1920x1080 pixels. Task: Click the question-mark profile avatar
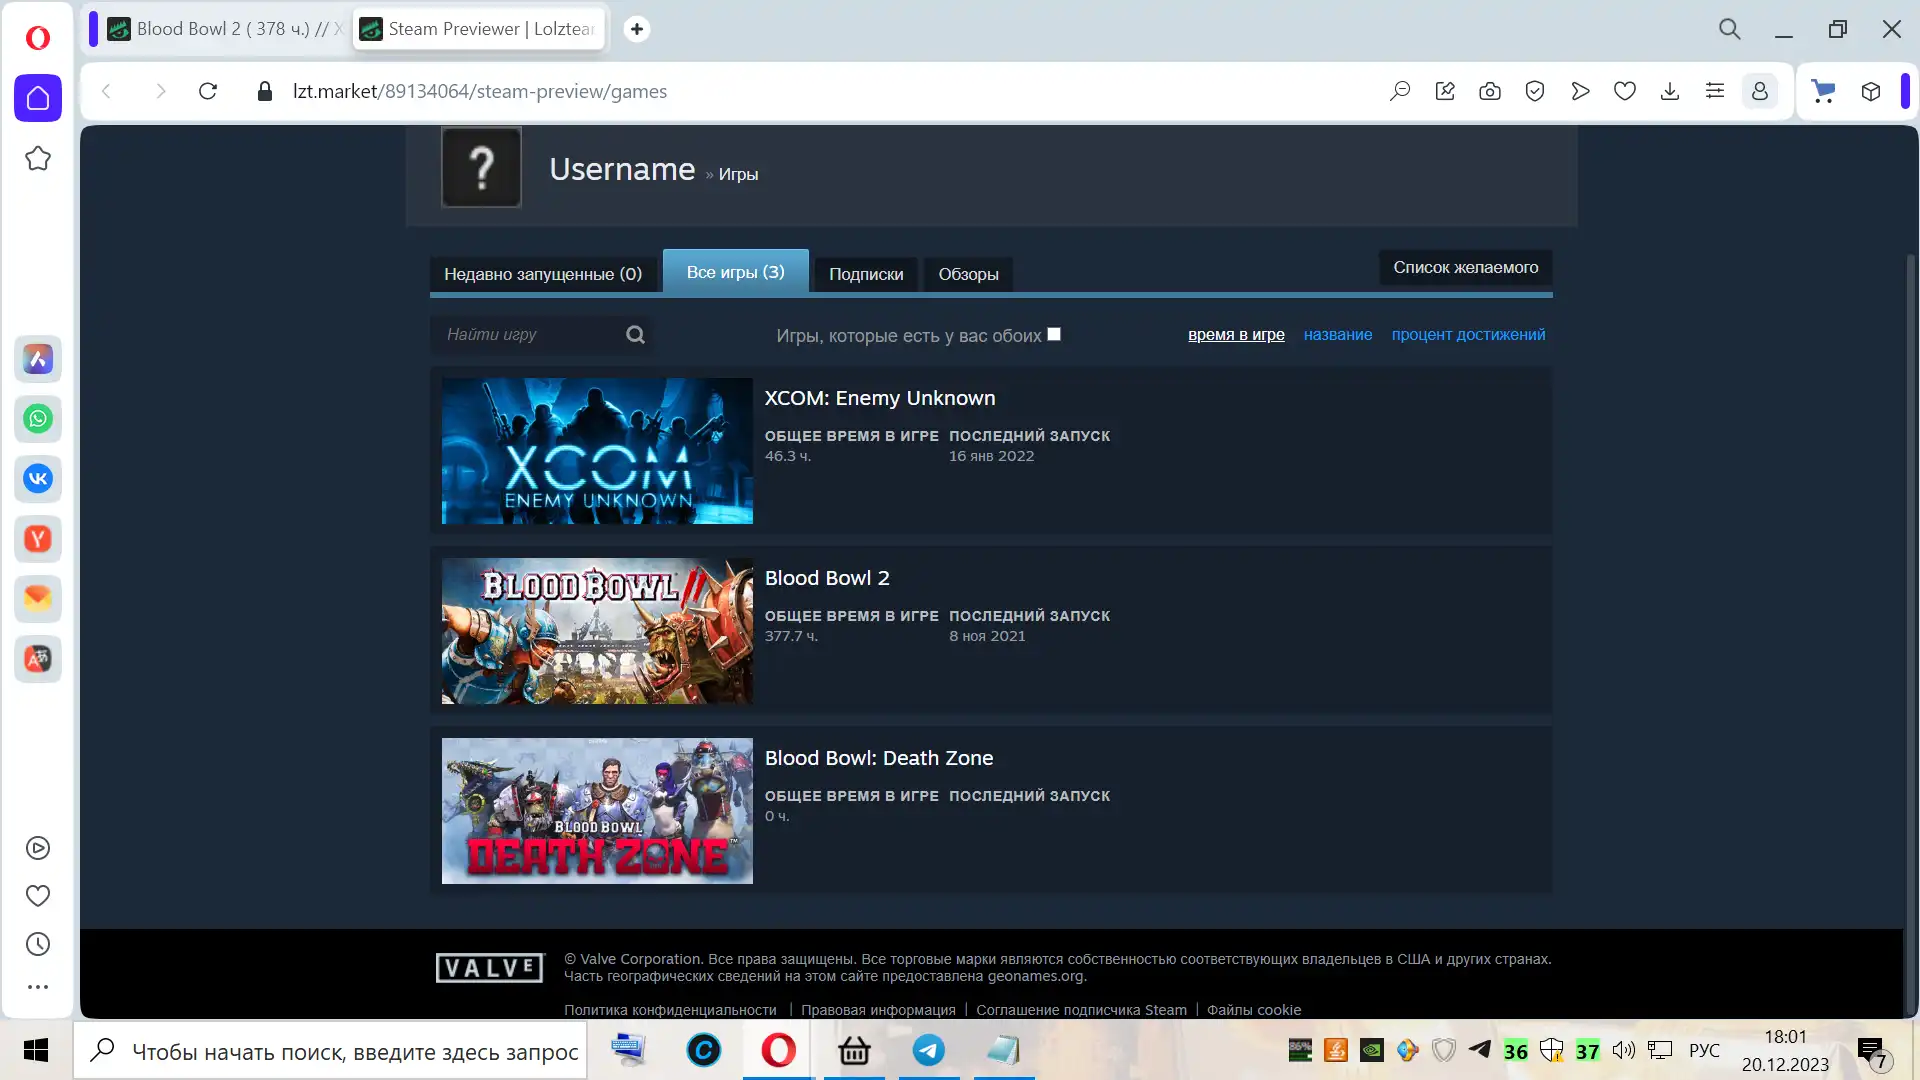(481, 167)
